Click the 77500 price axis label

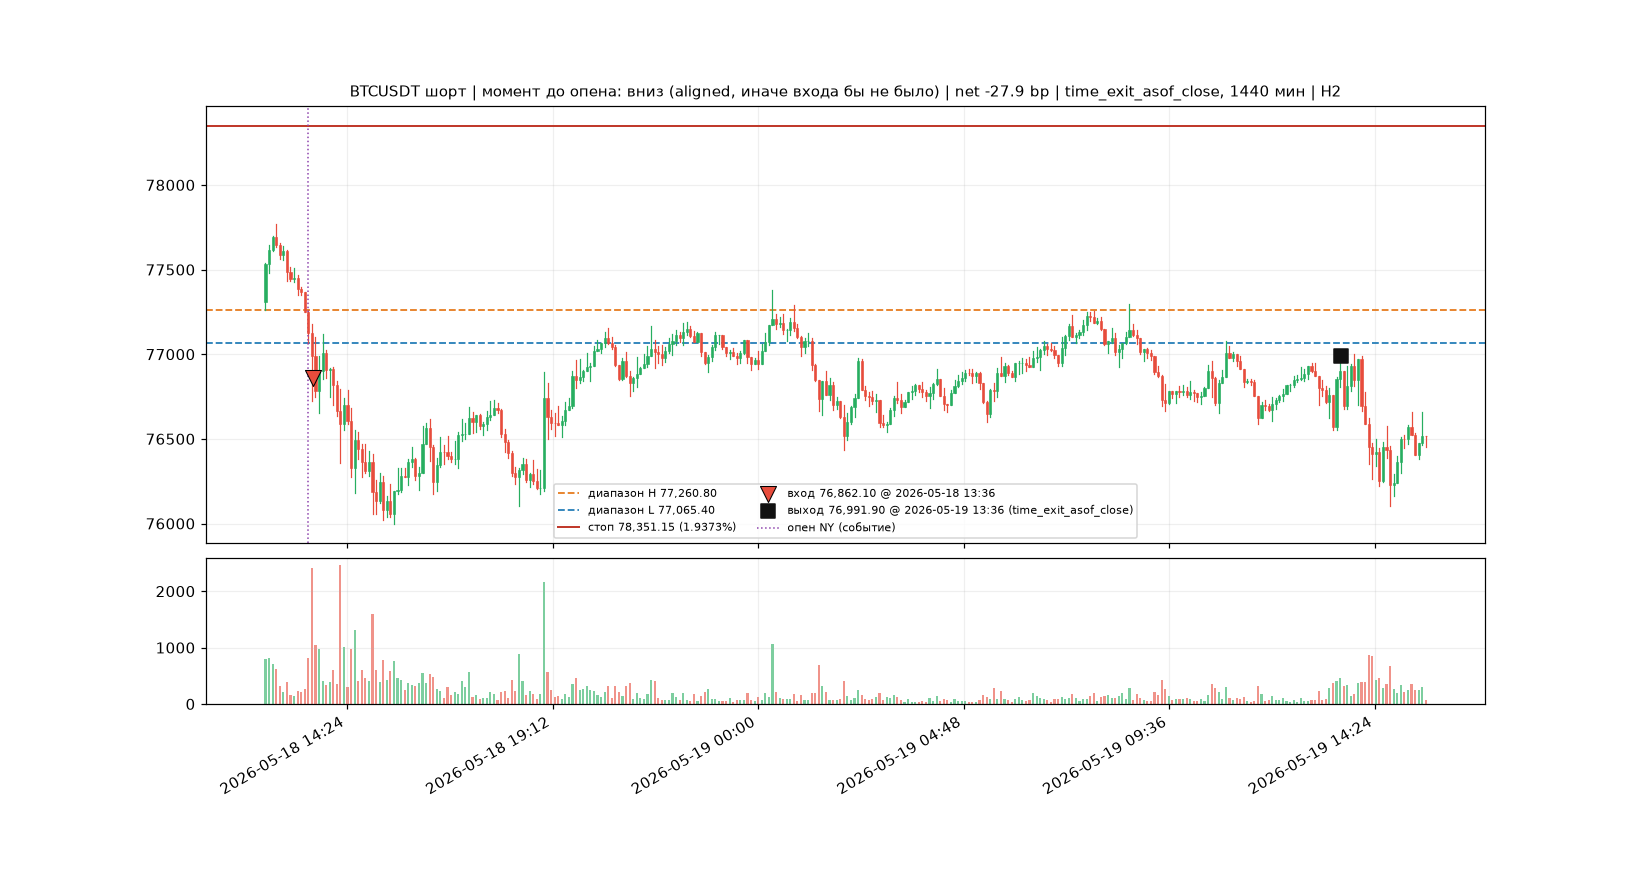(x=170, y=271)
